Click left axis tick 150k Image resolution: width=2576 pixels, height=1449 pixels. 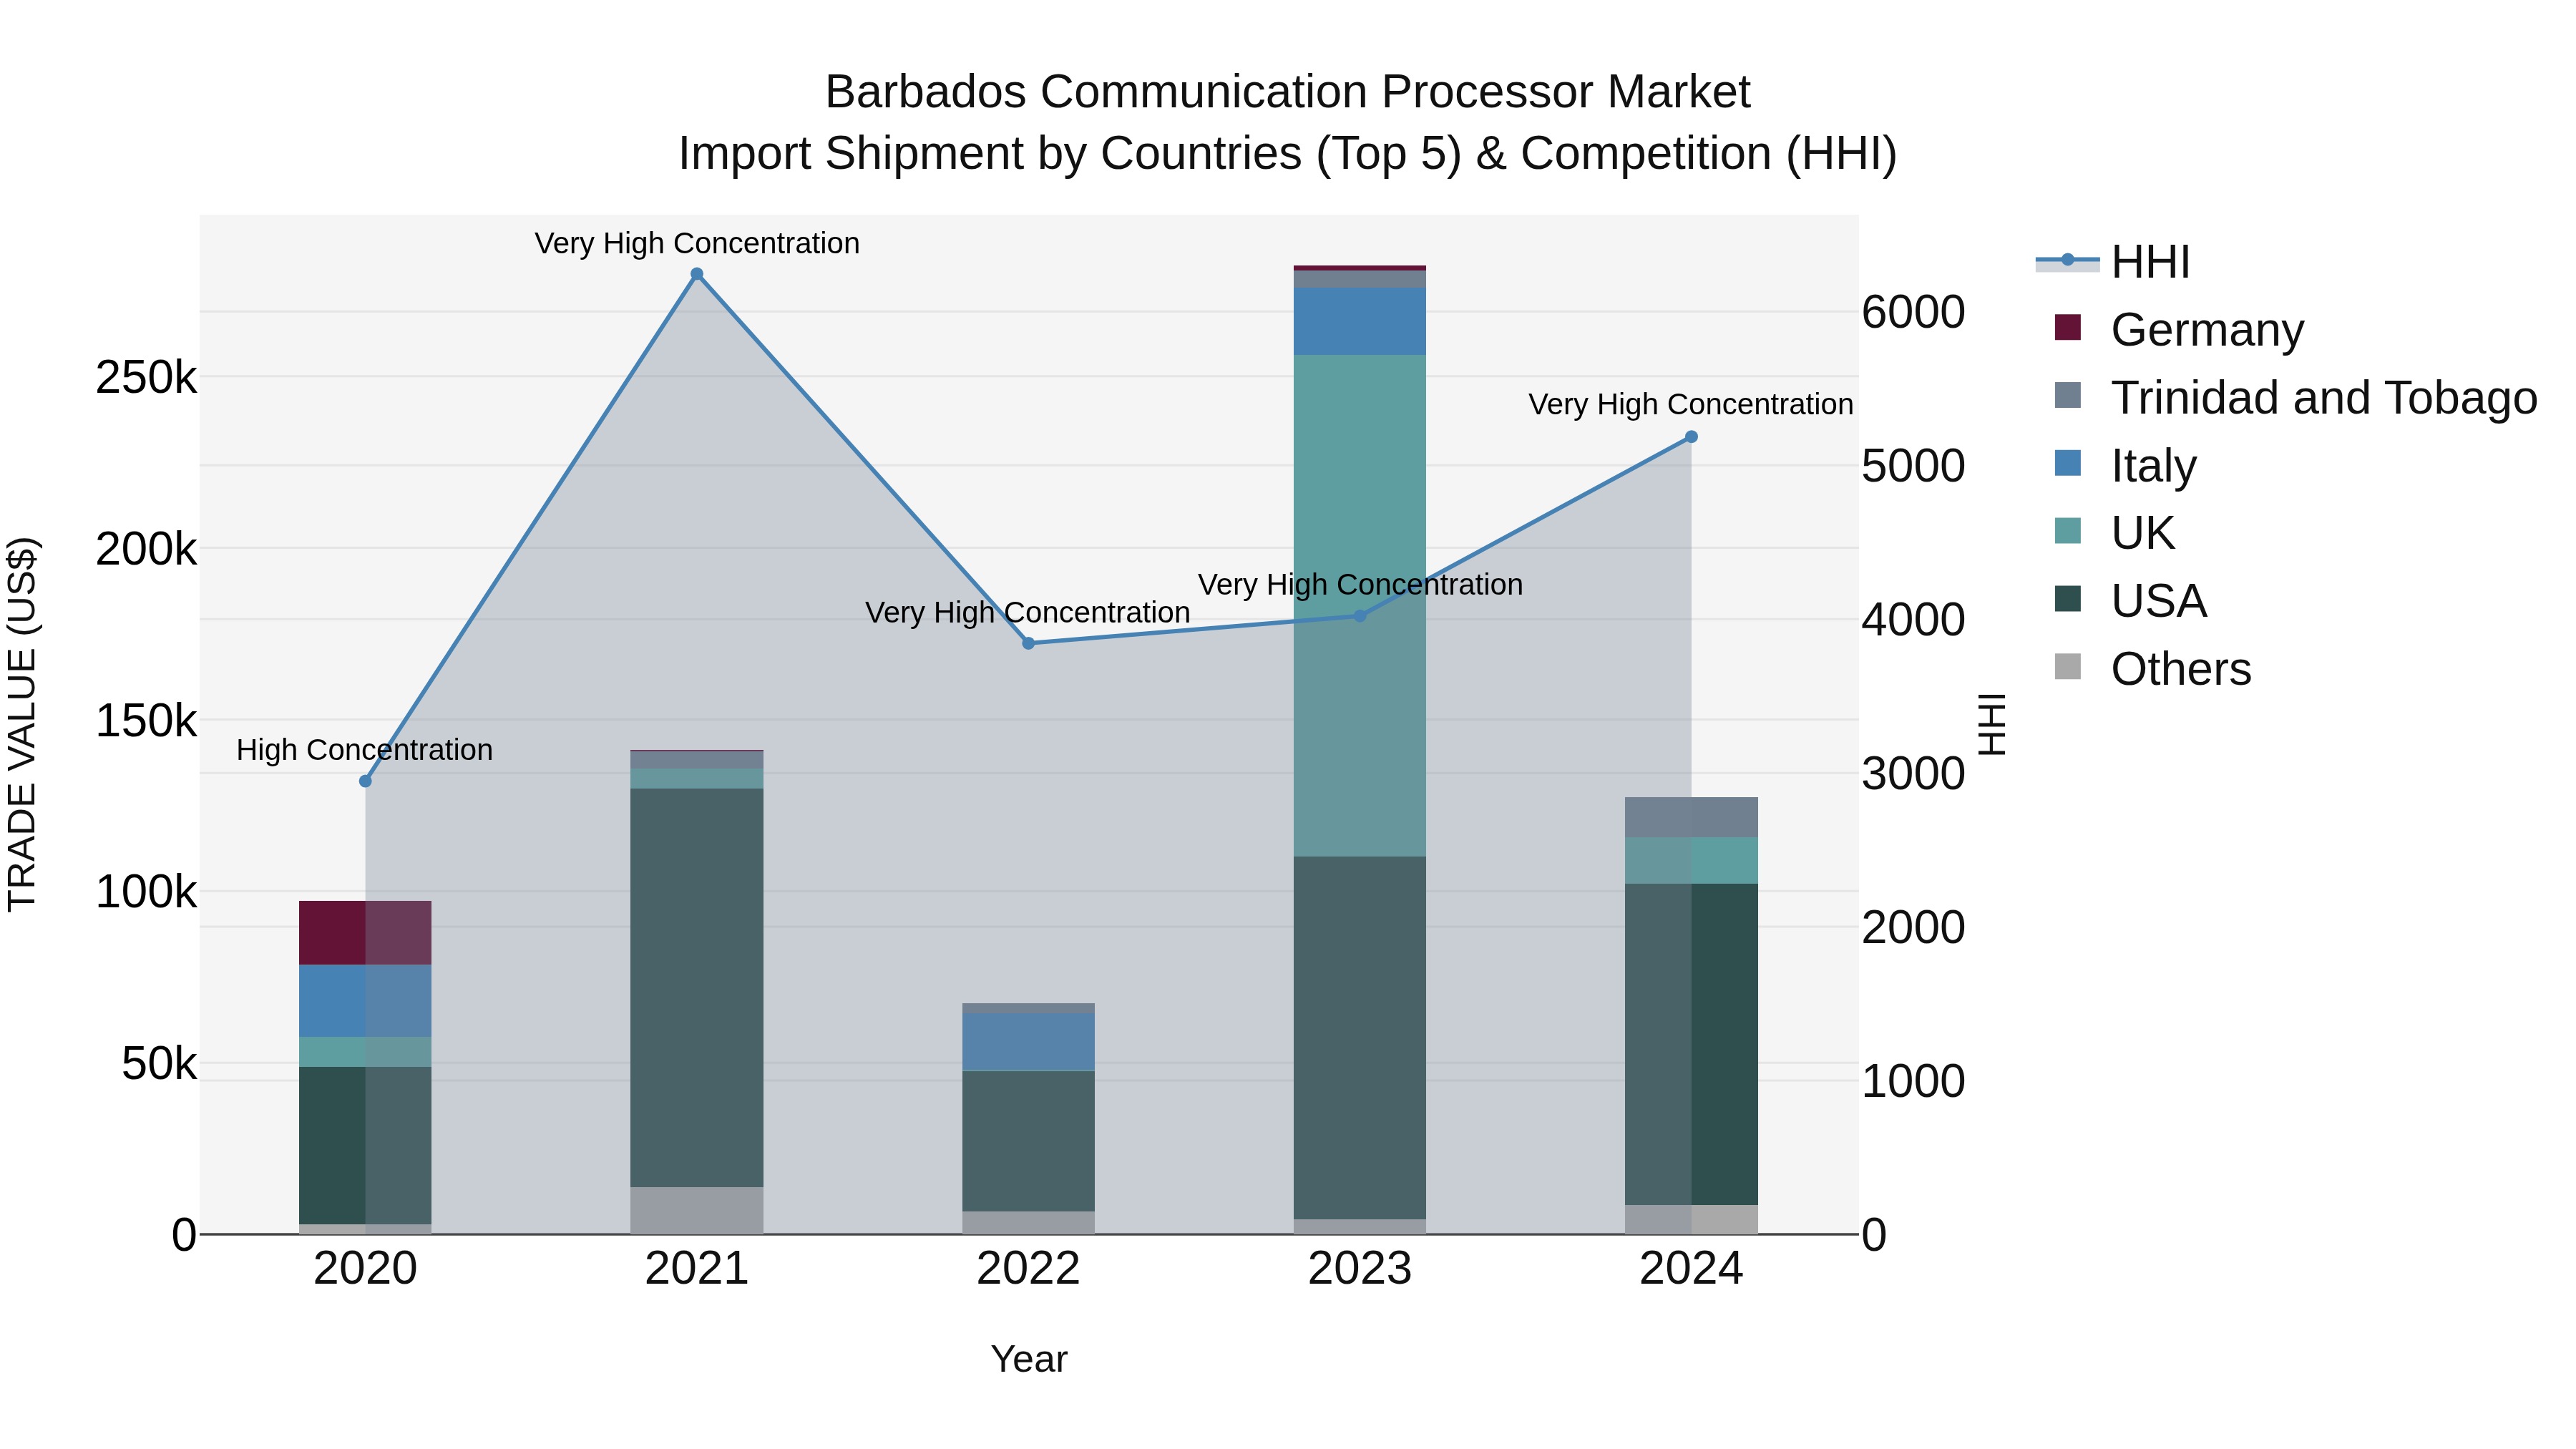point(146,721)
